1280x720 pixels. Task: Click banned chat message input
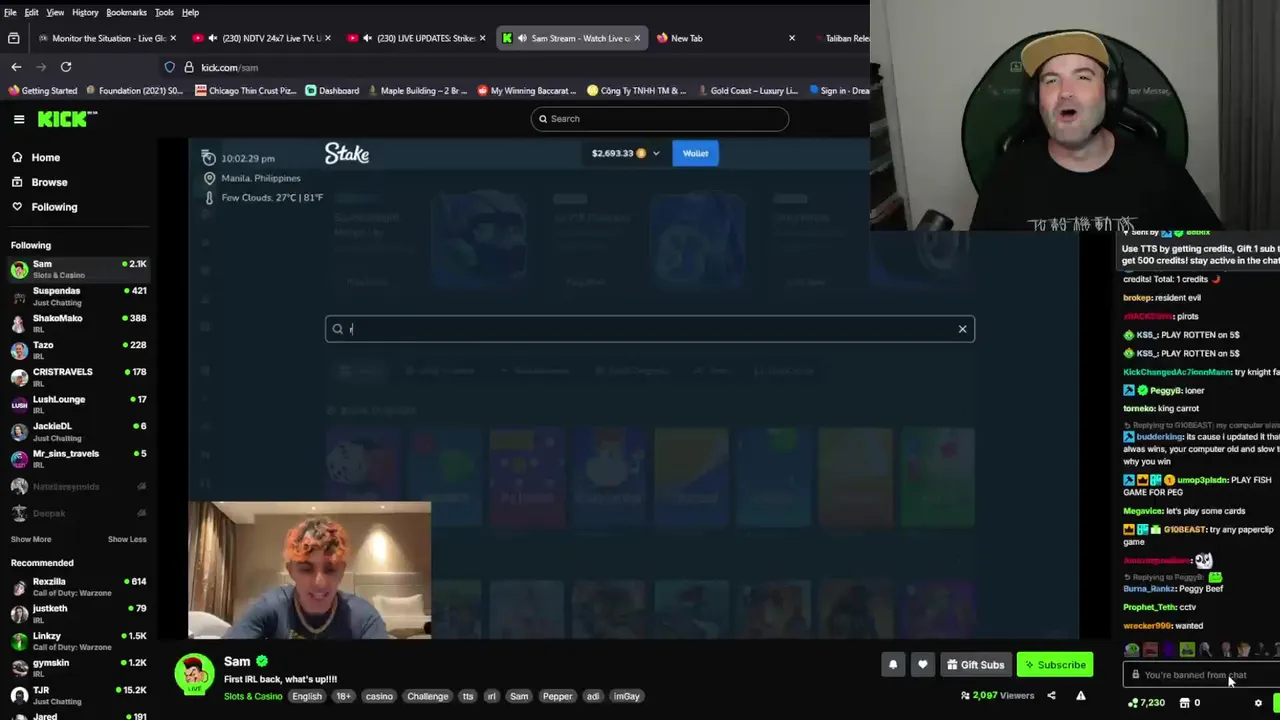point(1201,675)
